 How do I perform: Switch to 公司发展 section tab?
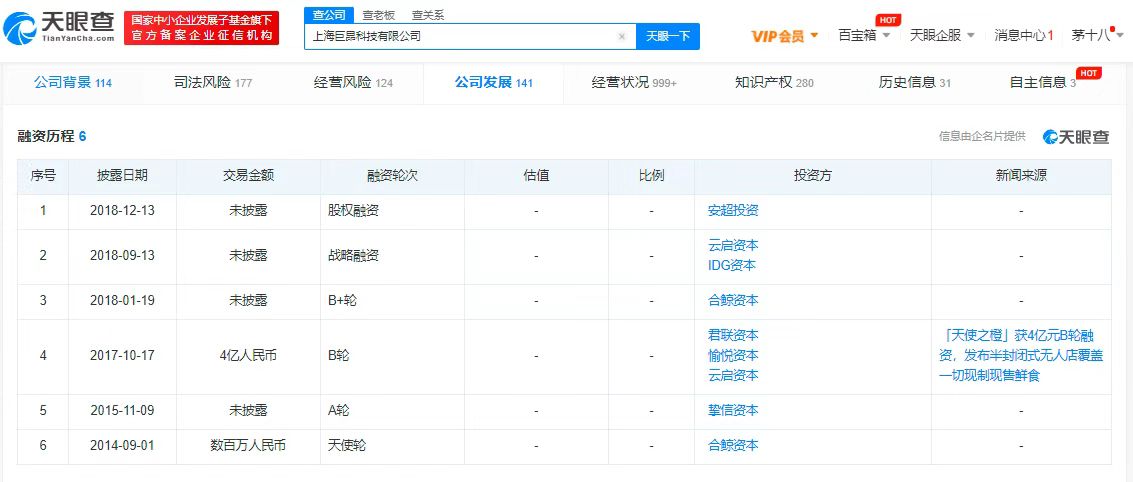pos(493,82)
